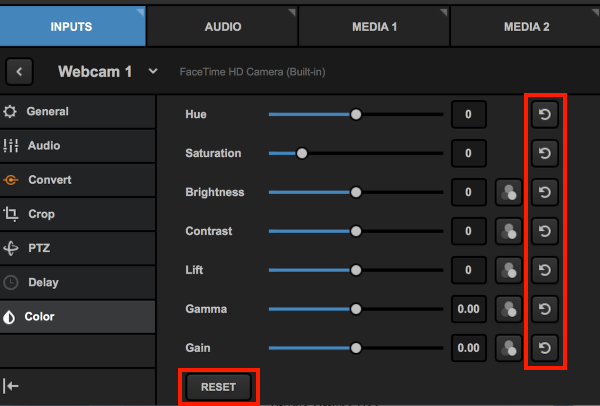Reset Brightness using its reset icon
600x406 pixels.
click(545, 192)
